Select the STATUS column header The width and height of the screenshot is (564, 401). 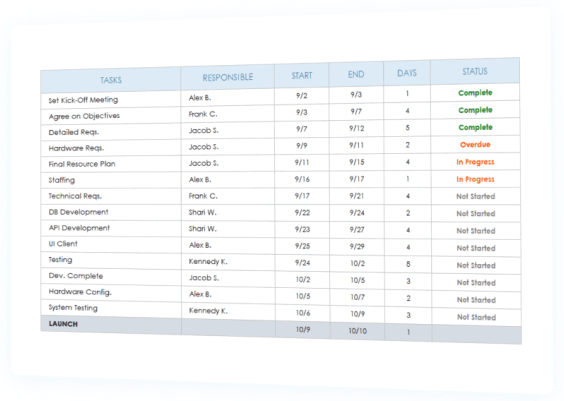pyautogui.click(x=475, y=72)
